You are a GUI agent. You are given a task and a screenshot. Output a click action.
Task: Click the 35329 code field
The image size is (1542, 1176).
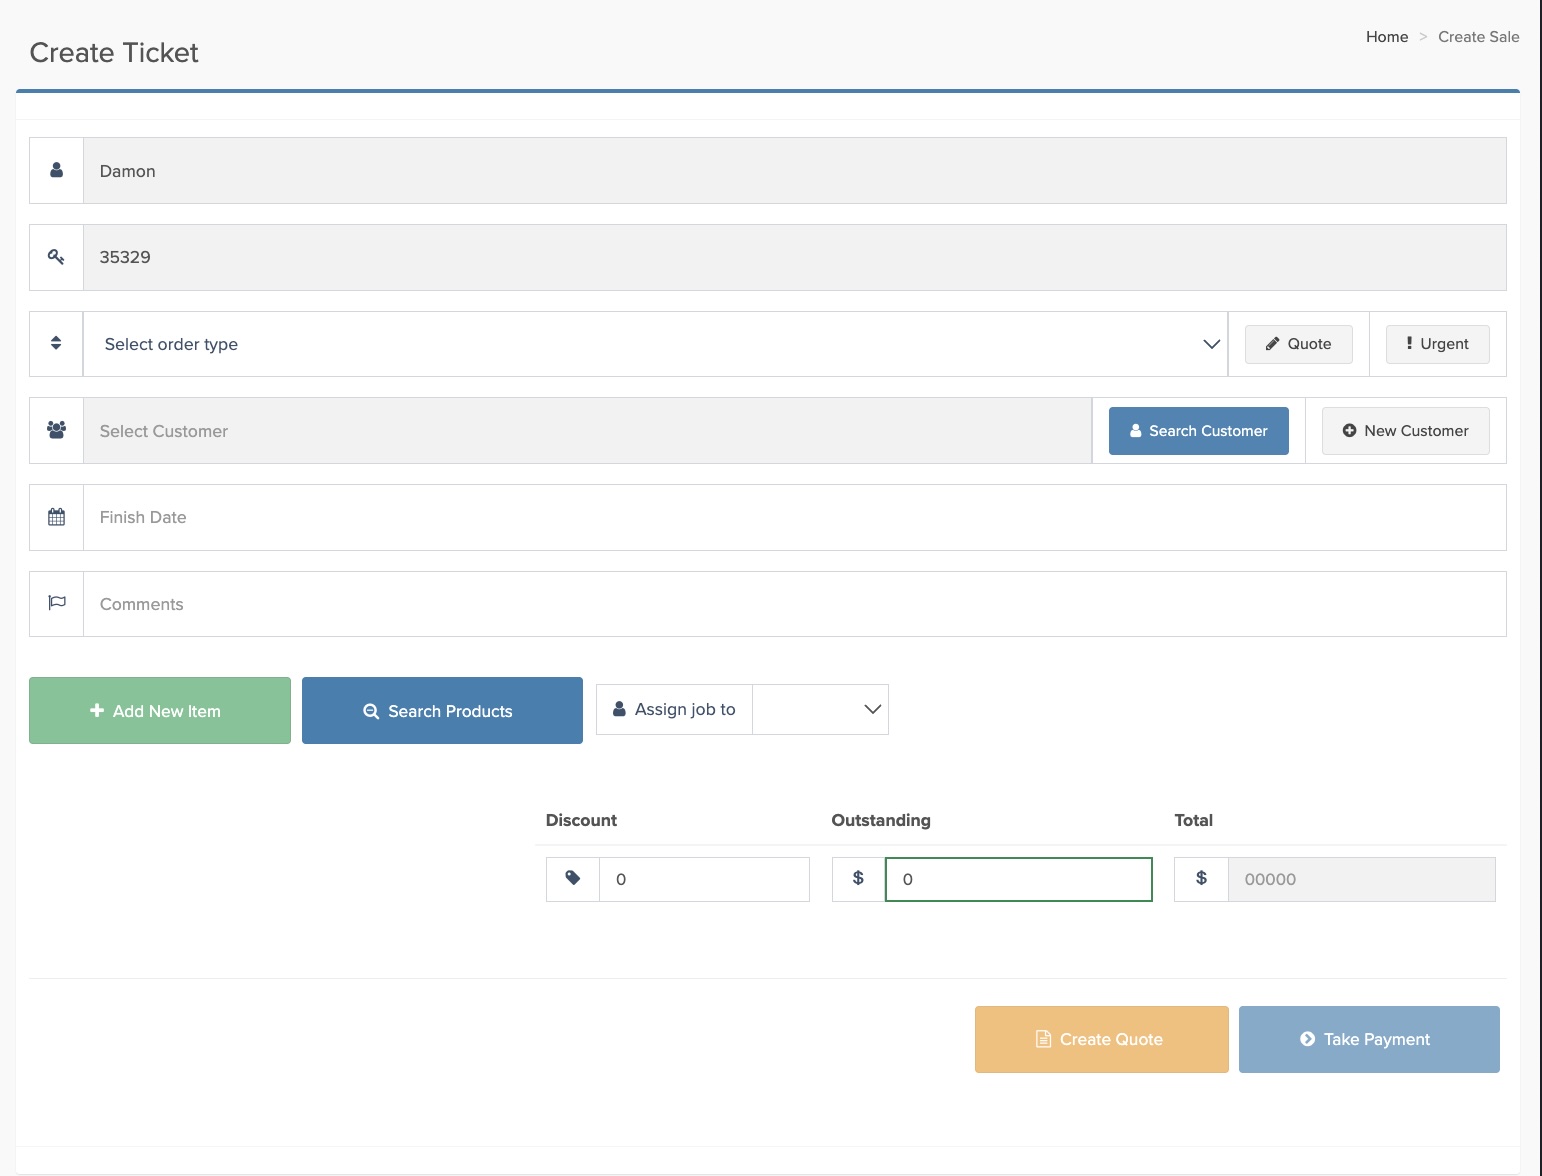(x=795, y=257)
